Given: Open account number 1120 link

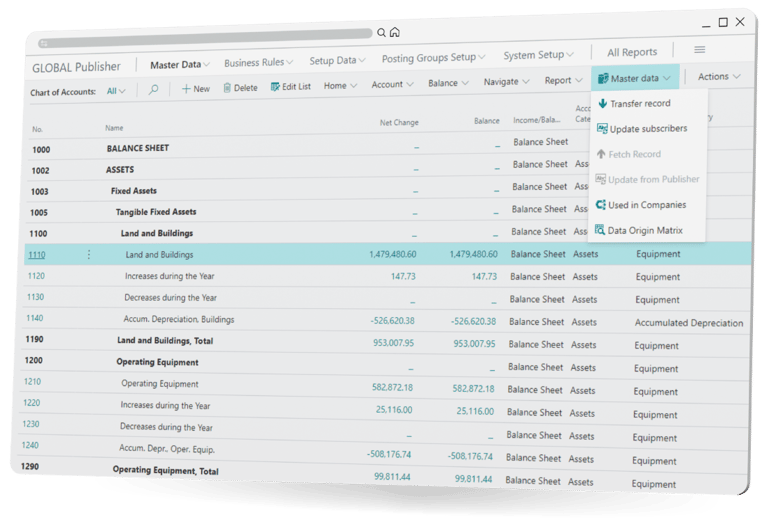Looking at the screenshot, I should point(36,276).
